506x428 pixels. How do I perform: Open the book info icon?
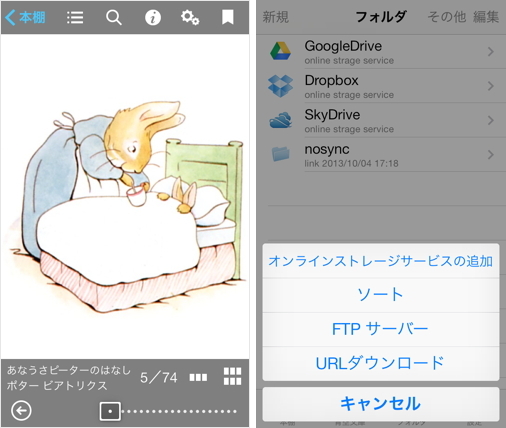[x=153, y=17]
